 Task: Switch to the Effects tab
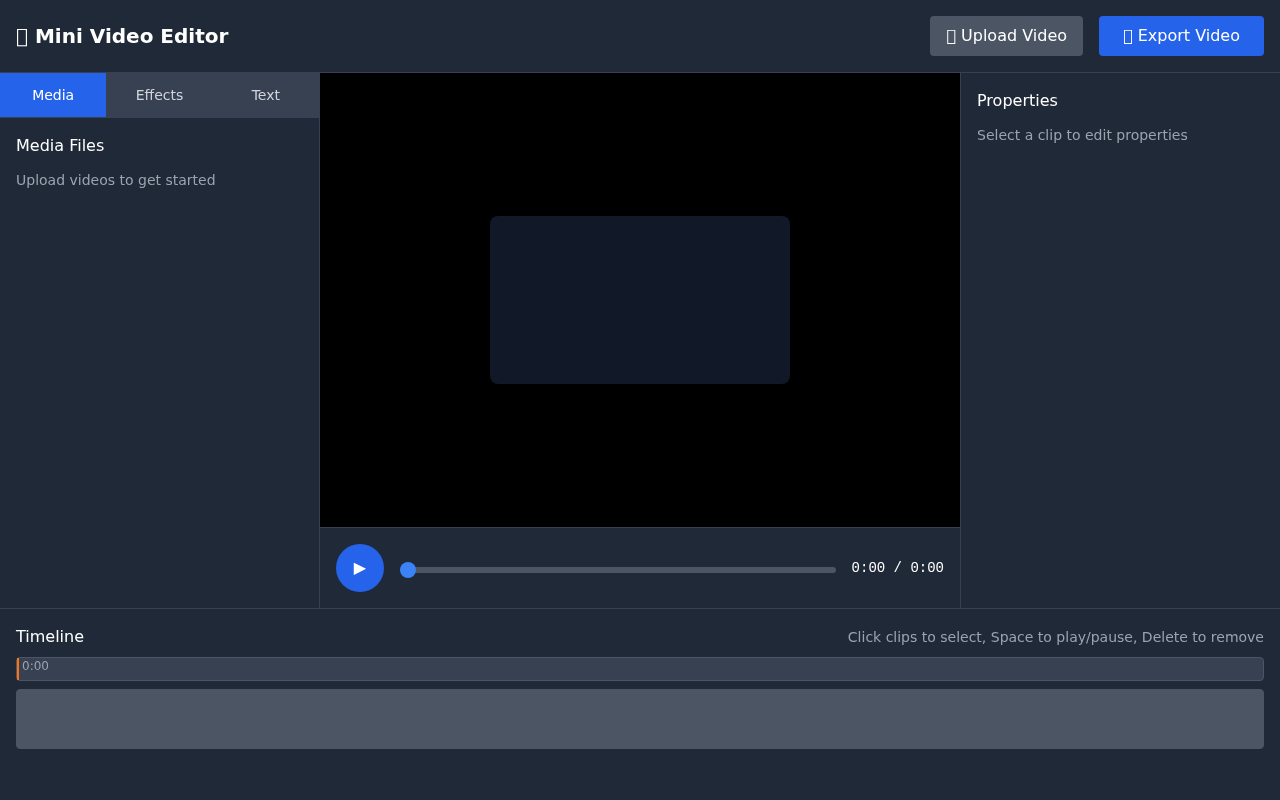pyautogui.click(x=159, y=94)
